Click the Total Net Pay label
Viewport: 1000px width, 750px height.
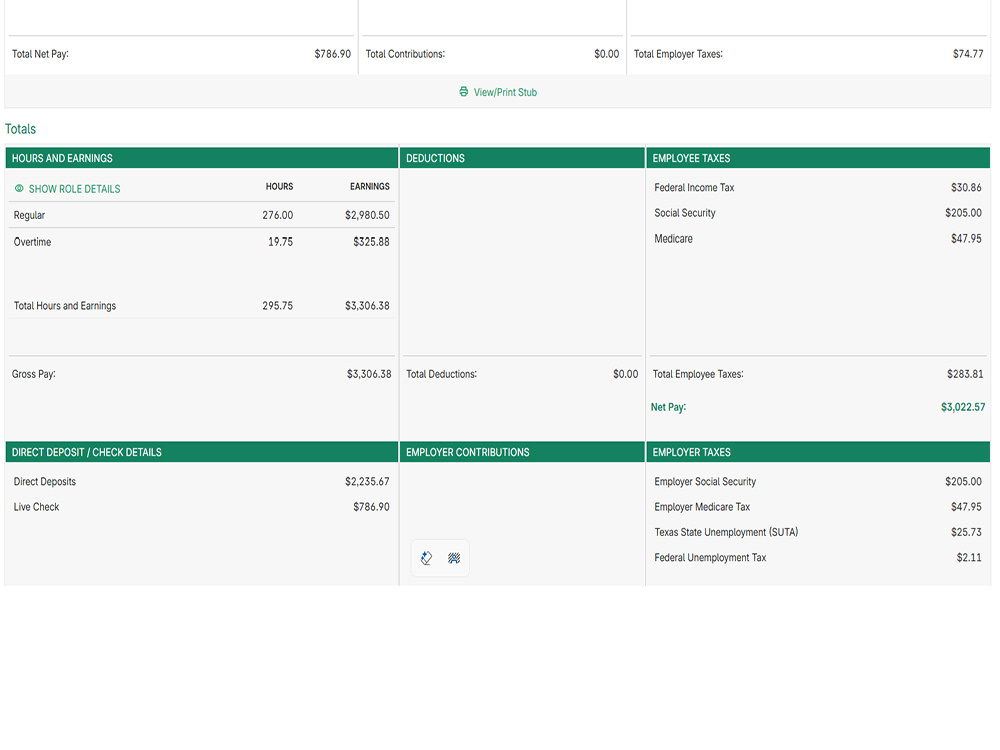[x=40, y=54]
